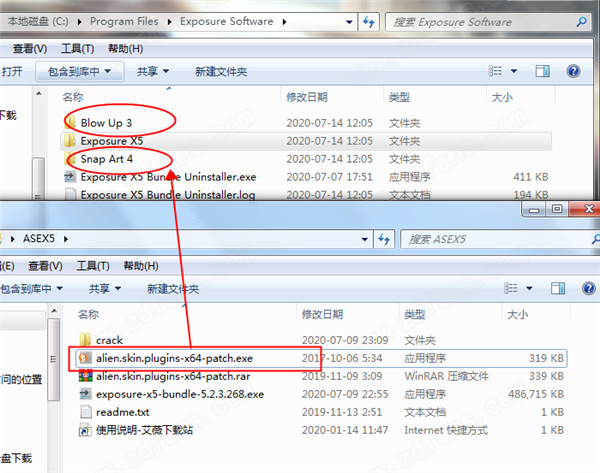Expand view options dropdown in Exposure Software window

(x=514, y=71)
